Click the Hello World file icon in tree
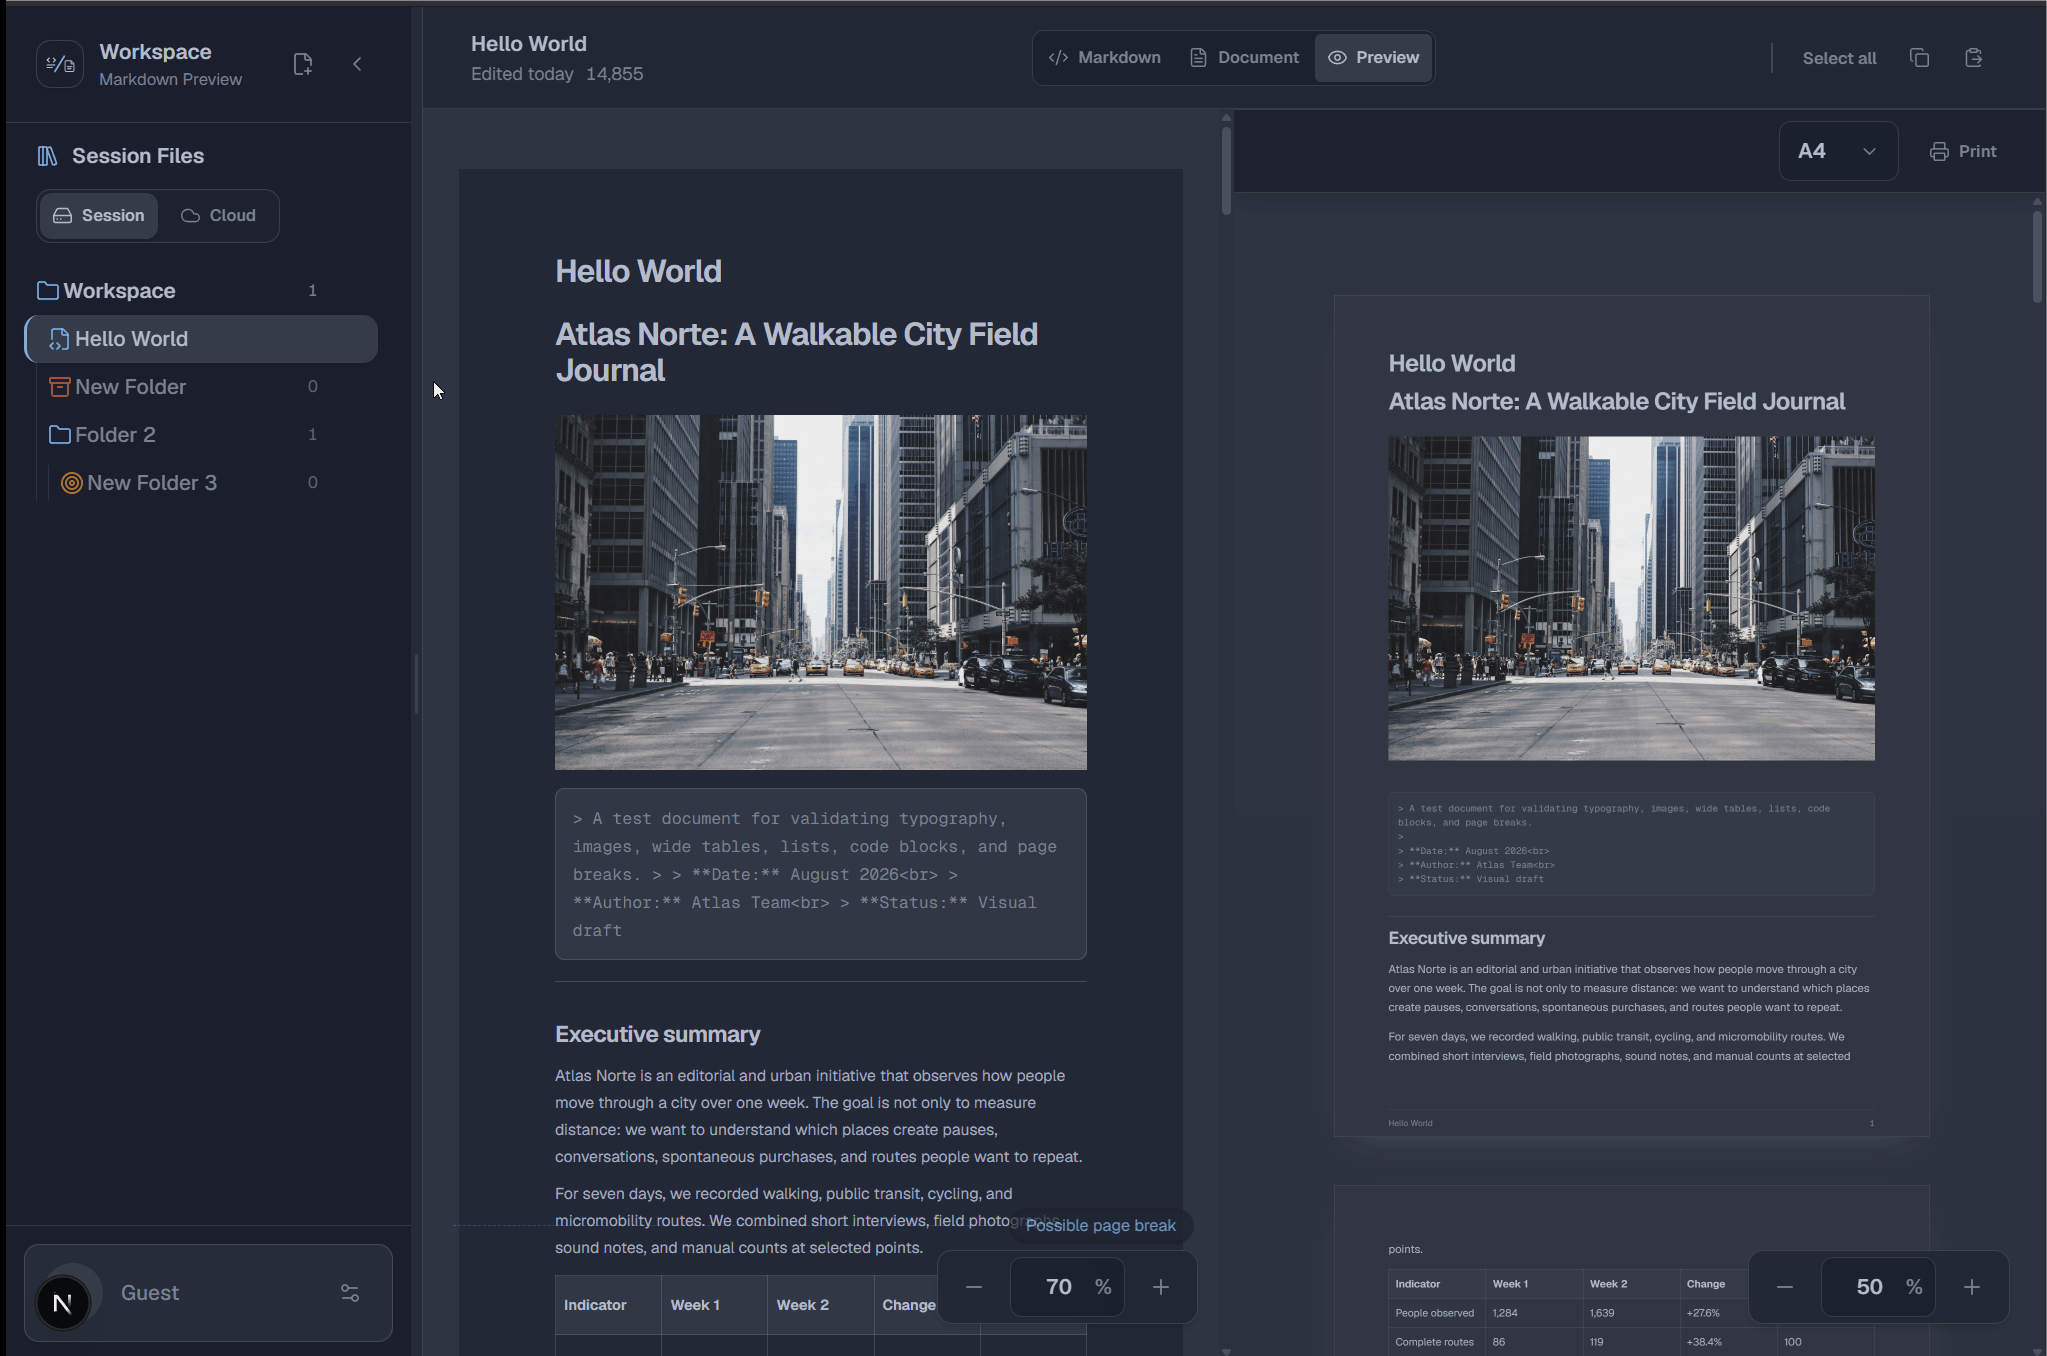 pos(60,339)
